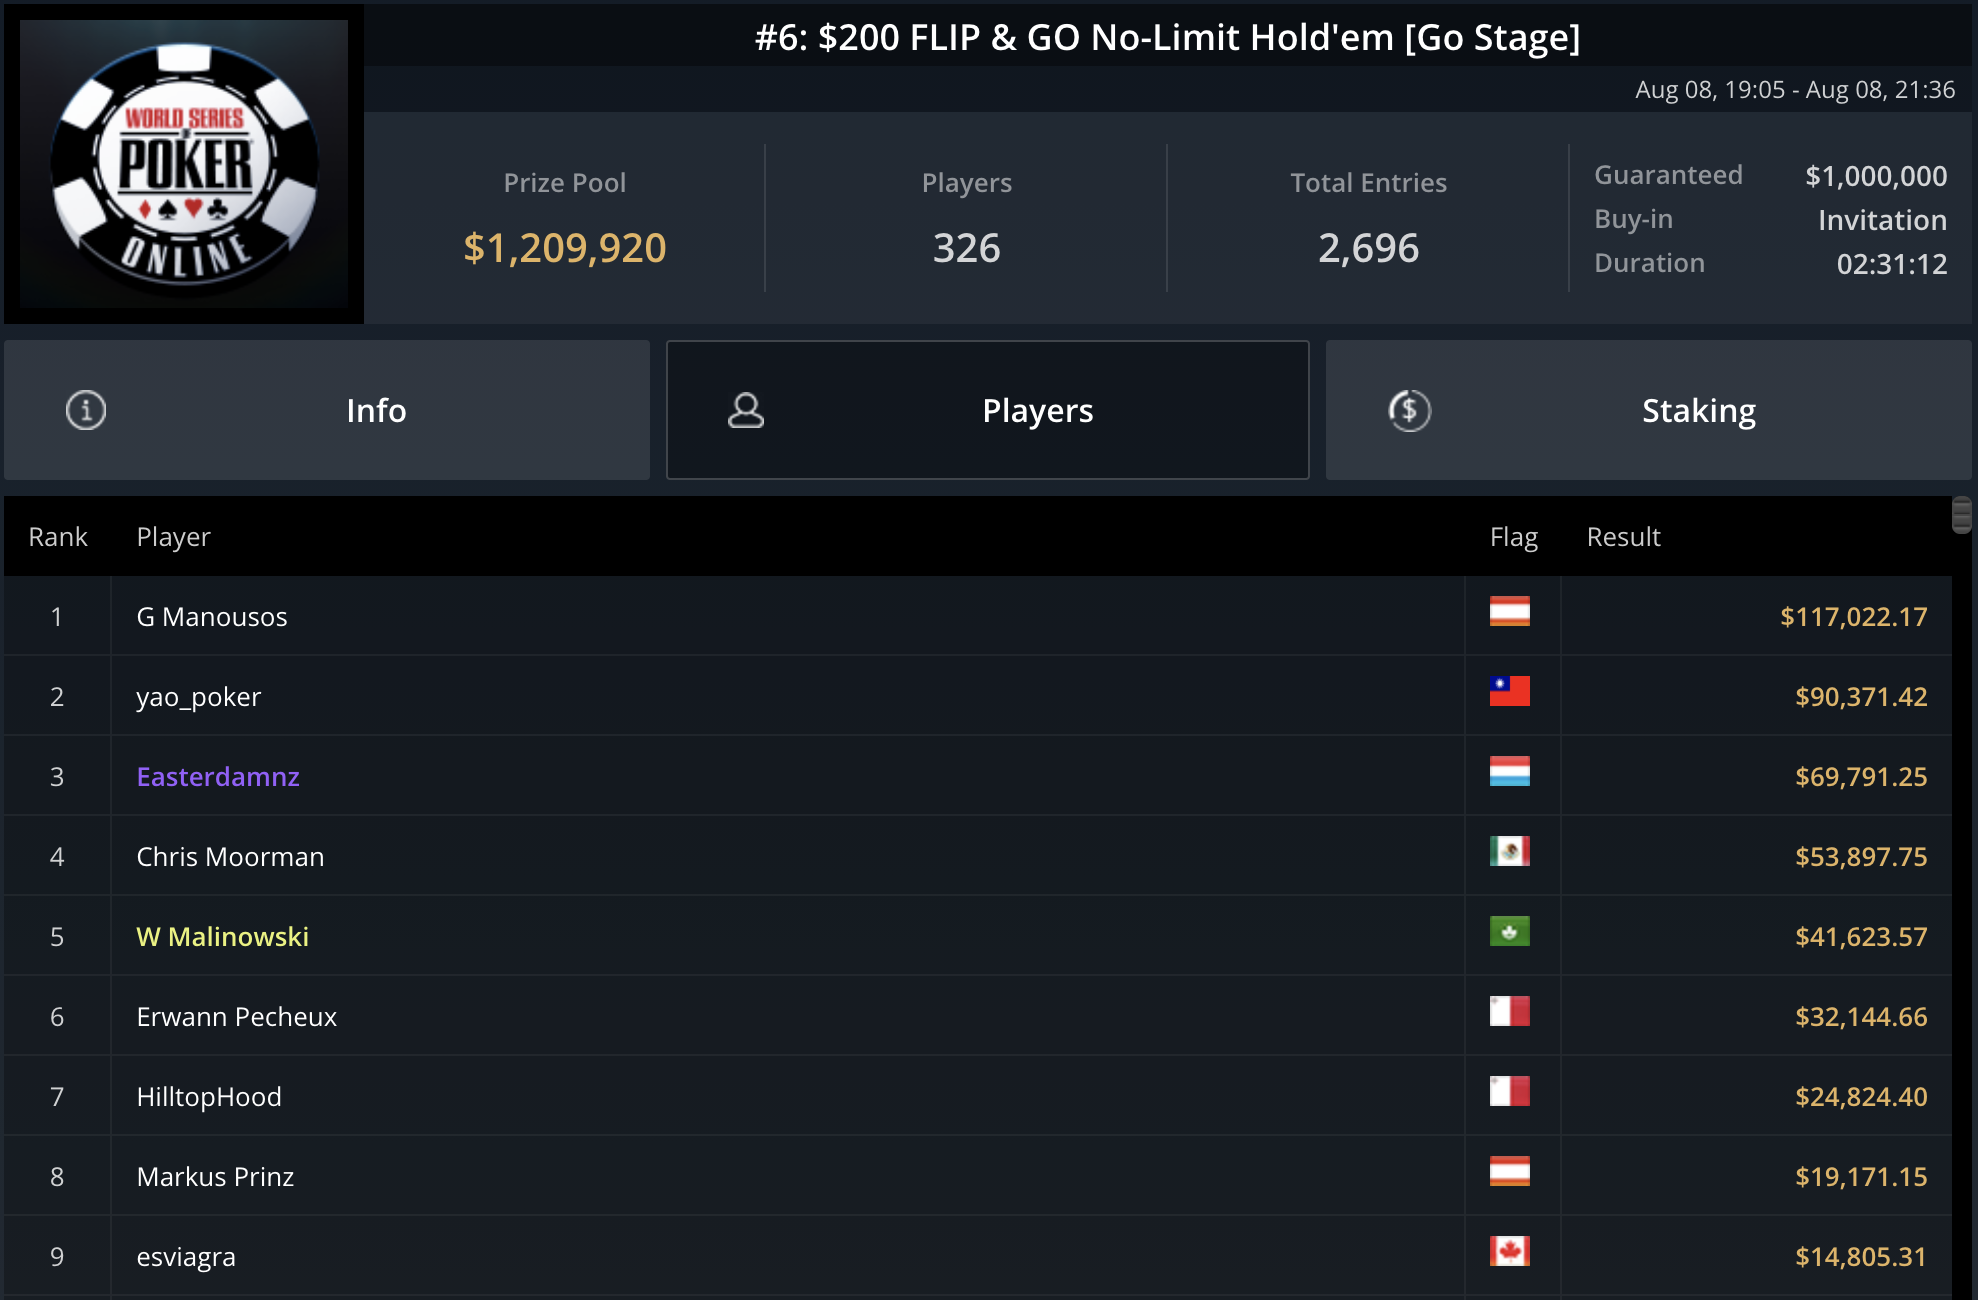This screenshot has width=1978, height=1300.
Task: Open the Easterdamnz player link
Action: [218, 777]
